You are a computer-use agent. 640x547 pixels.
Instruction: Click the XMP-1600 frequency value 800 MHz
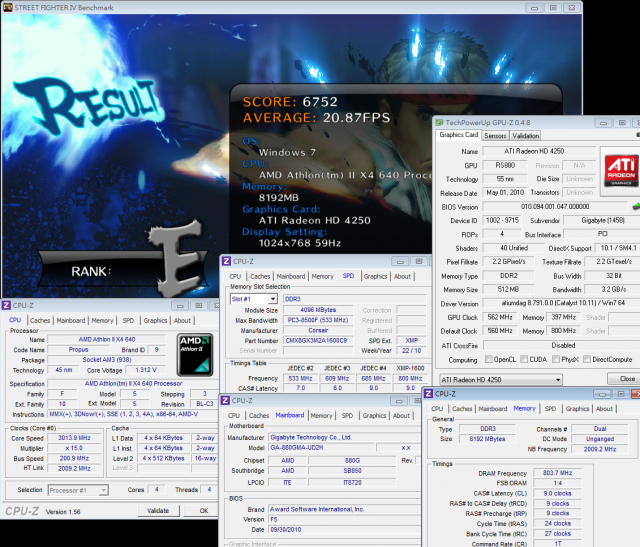[410, 378]
